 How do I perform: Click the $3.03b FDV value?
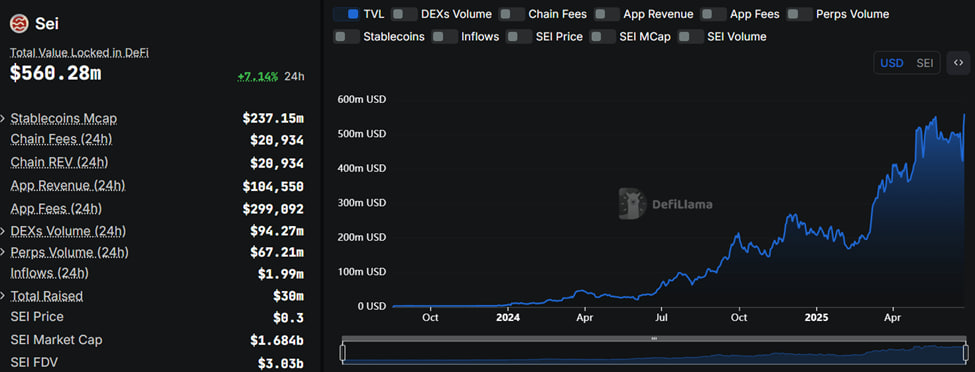[280, 363]
